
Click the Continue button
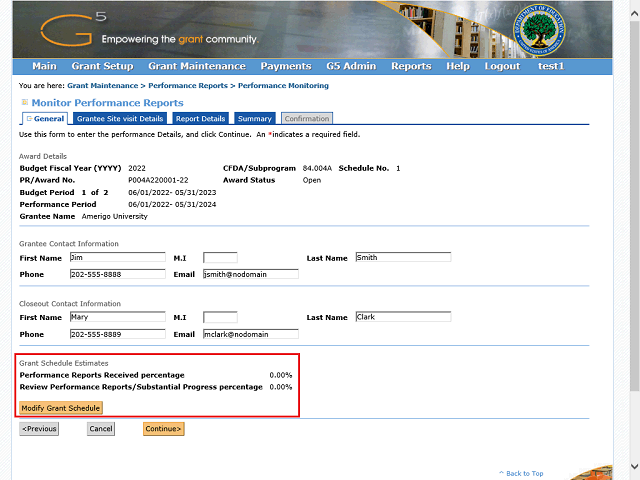click(164, 429)
